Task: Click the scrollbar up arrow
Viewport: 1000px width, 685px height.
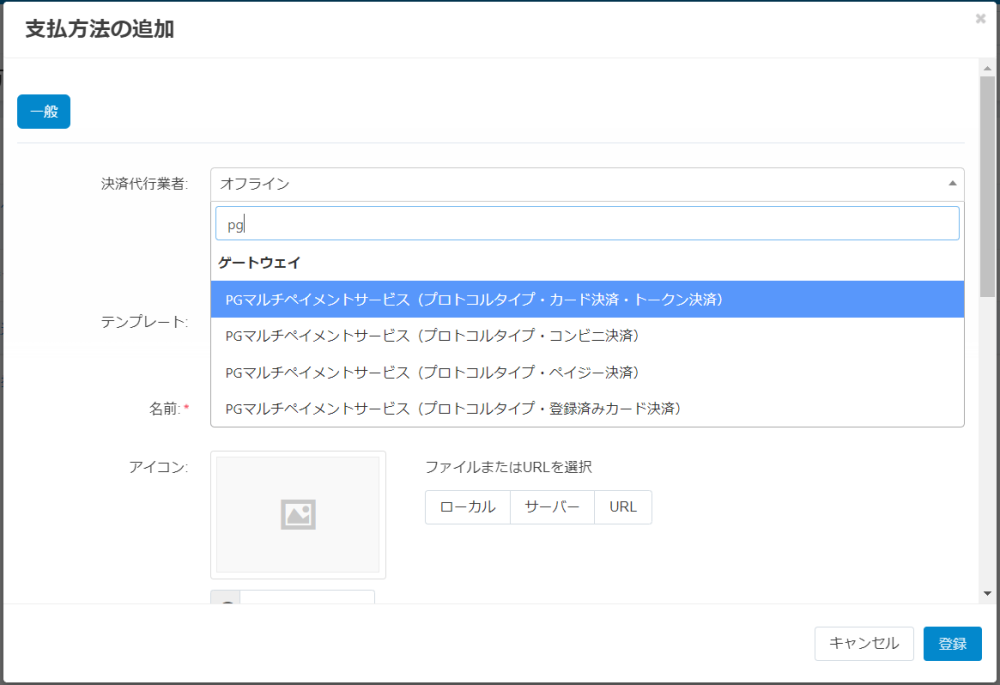Action: click(987, 68)
